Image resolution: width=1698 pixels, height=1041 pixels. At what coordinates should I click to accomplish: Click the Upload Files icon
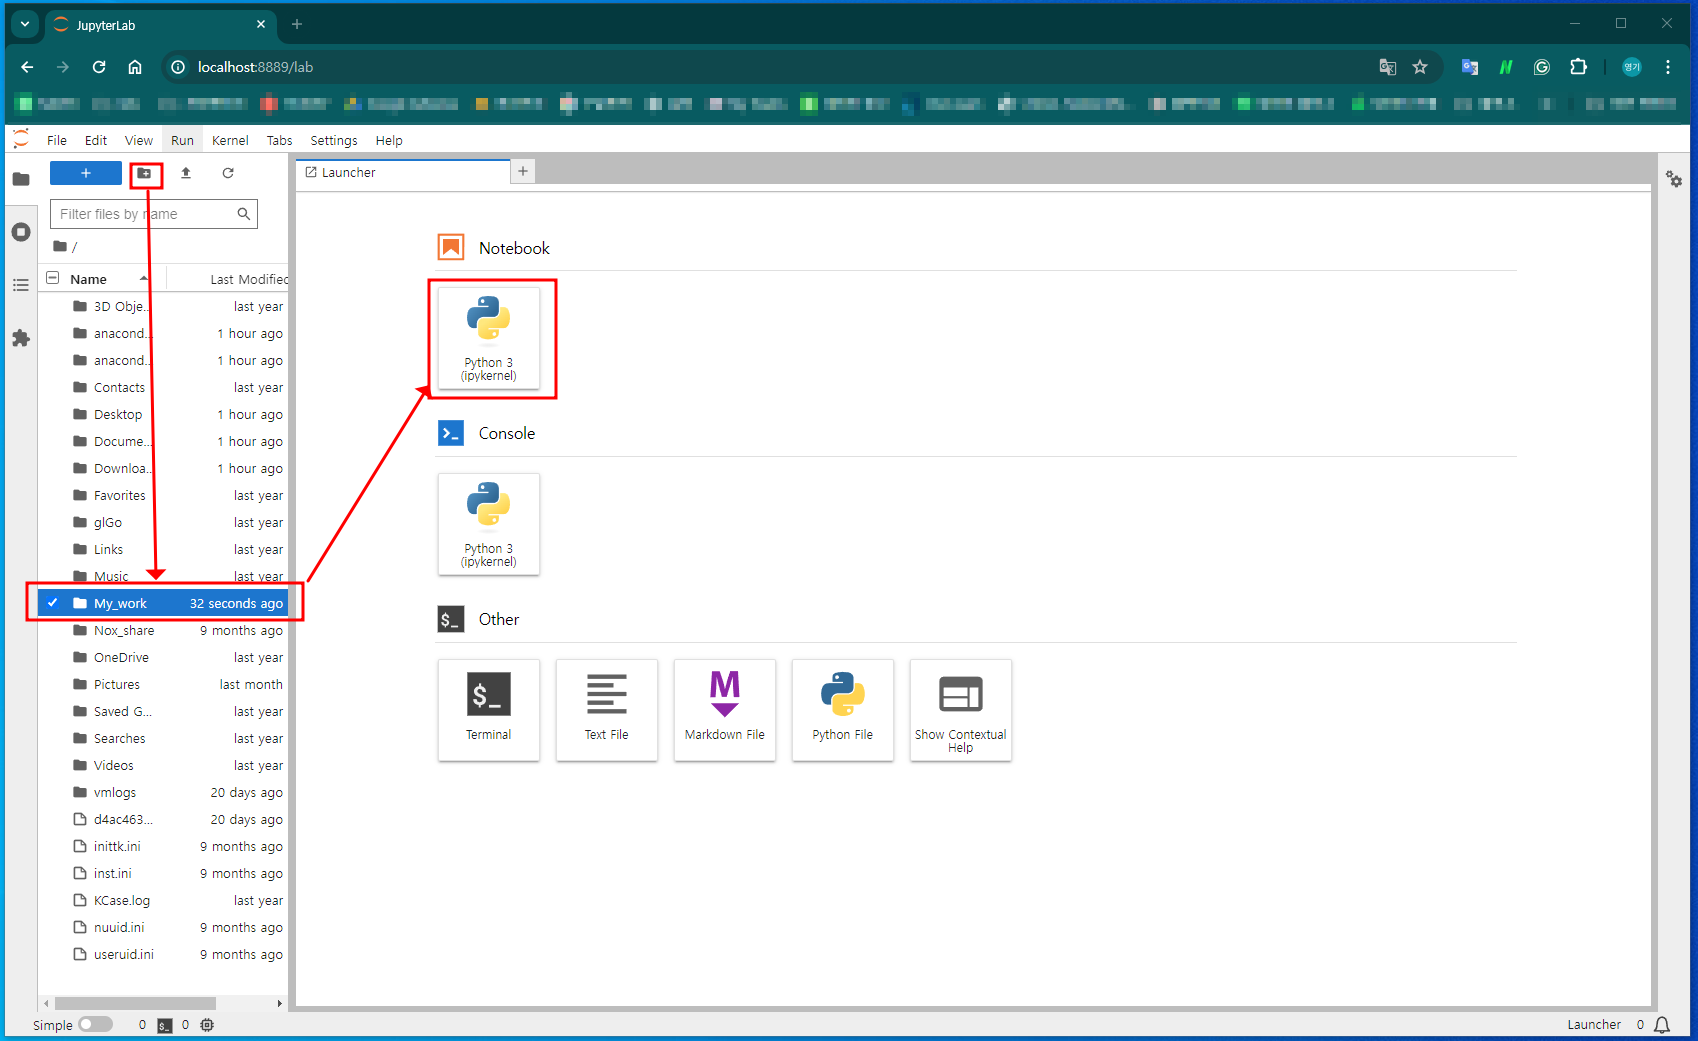point(186,173)
